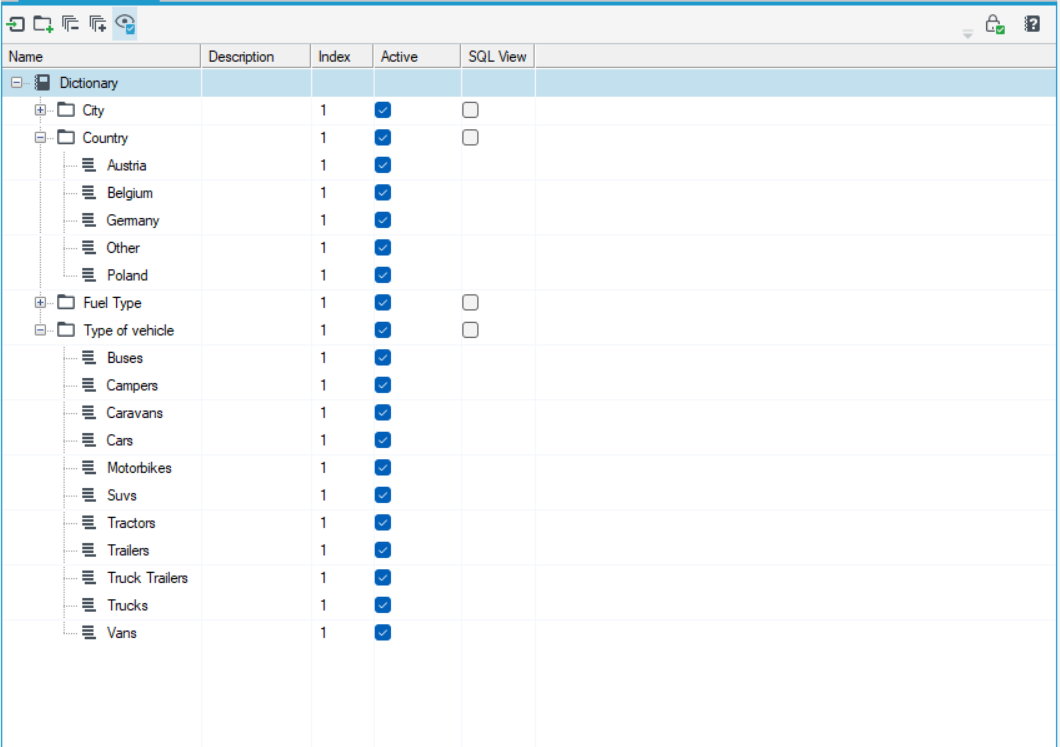Select the Belgium tree item
Viewport: 1060px width, 747px height.
[x=130, y=193]
